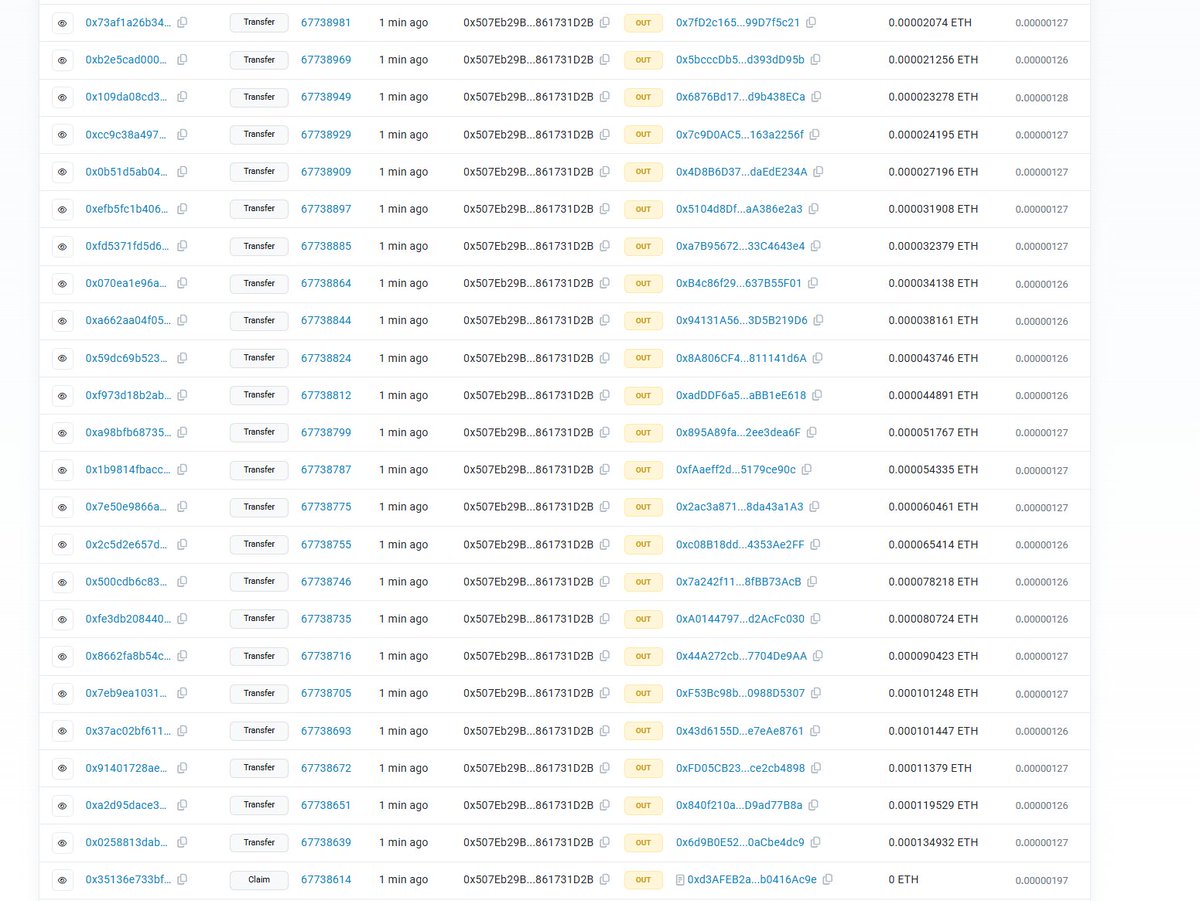Copy sender address in block 67738693 row

click(x=604, y=731)
